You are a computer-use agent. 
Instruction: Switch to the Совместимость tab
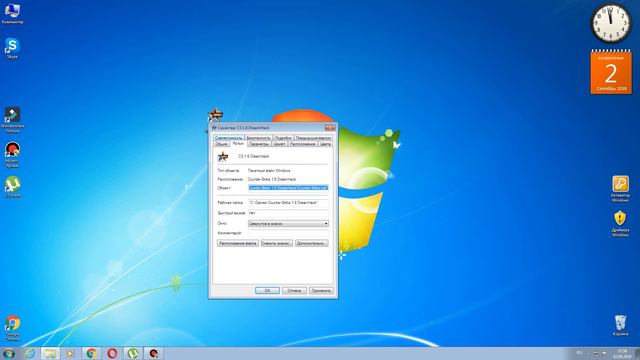[x=229, y=138]
